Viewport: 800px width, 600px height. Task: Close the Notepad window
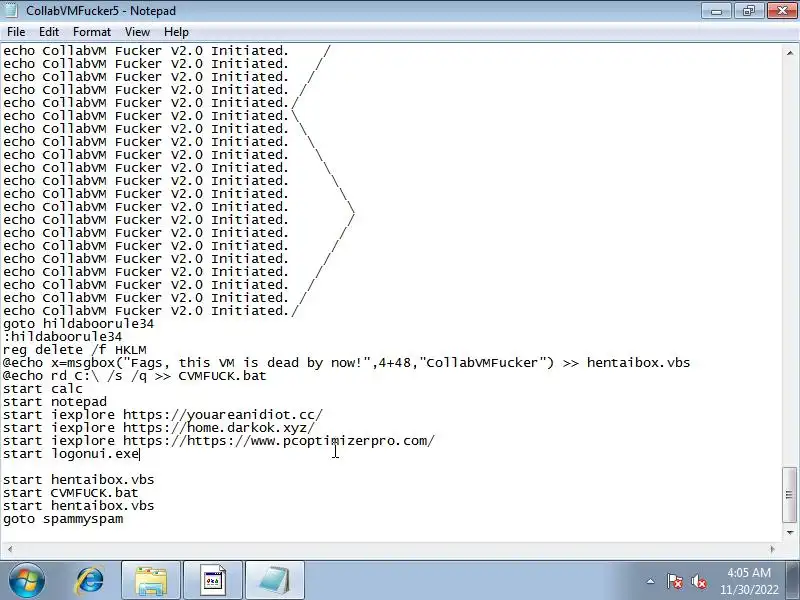coord(782,10)
